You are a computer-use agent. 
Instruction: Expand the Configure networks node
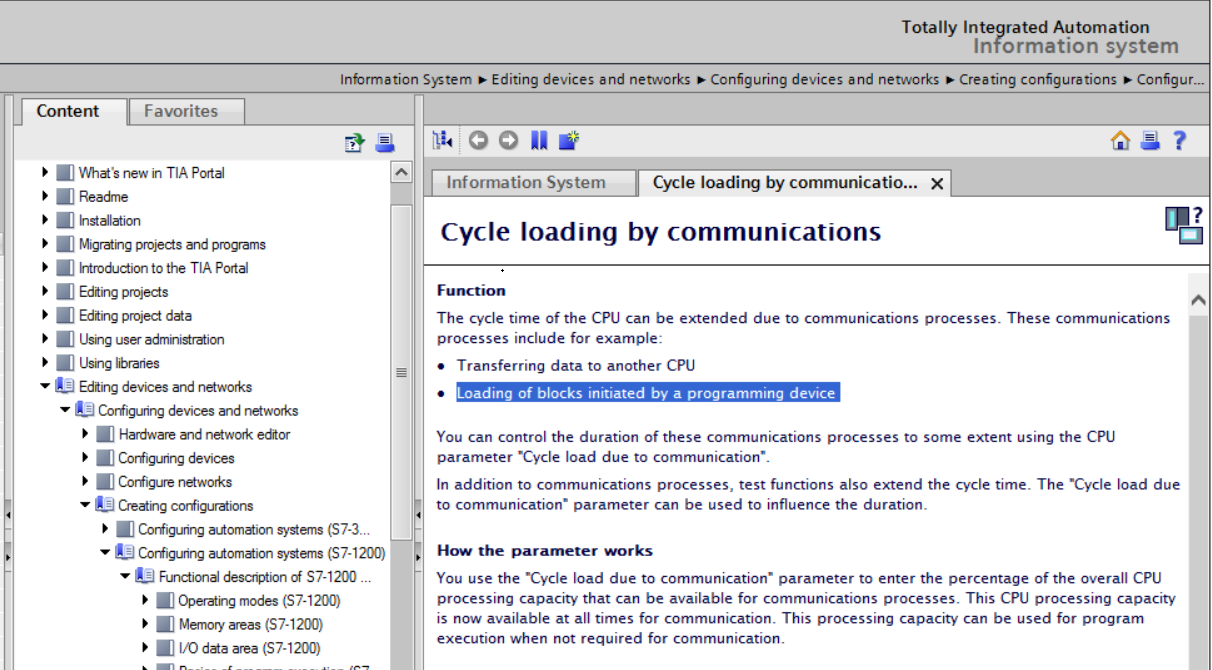point(85,482)
